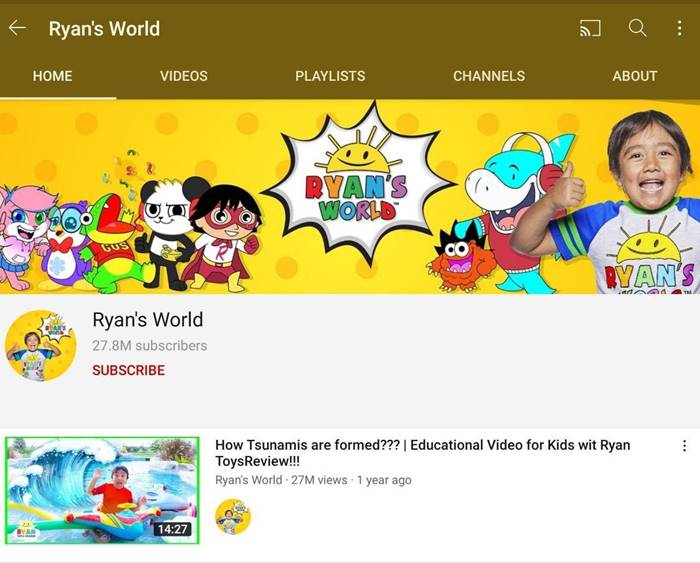Open the "How Tsunamis are formed" video title
Screen dimensions: 700x563
(x=422, y=453)
